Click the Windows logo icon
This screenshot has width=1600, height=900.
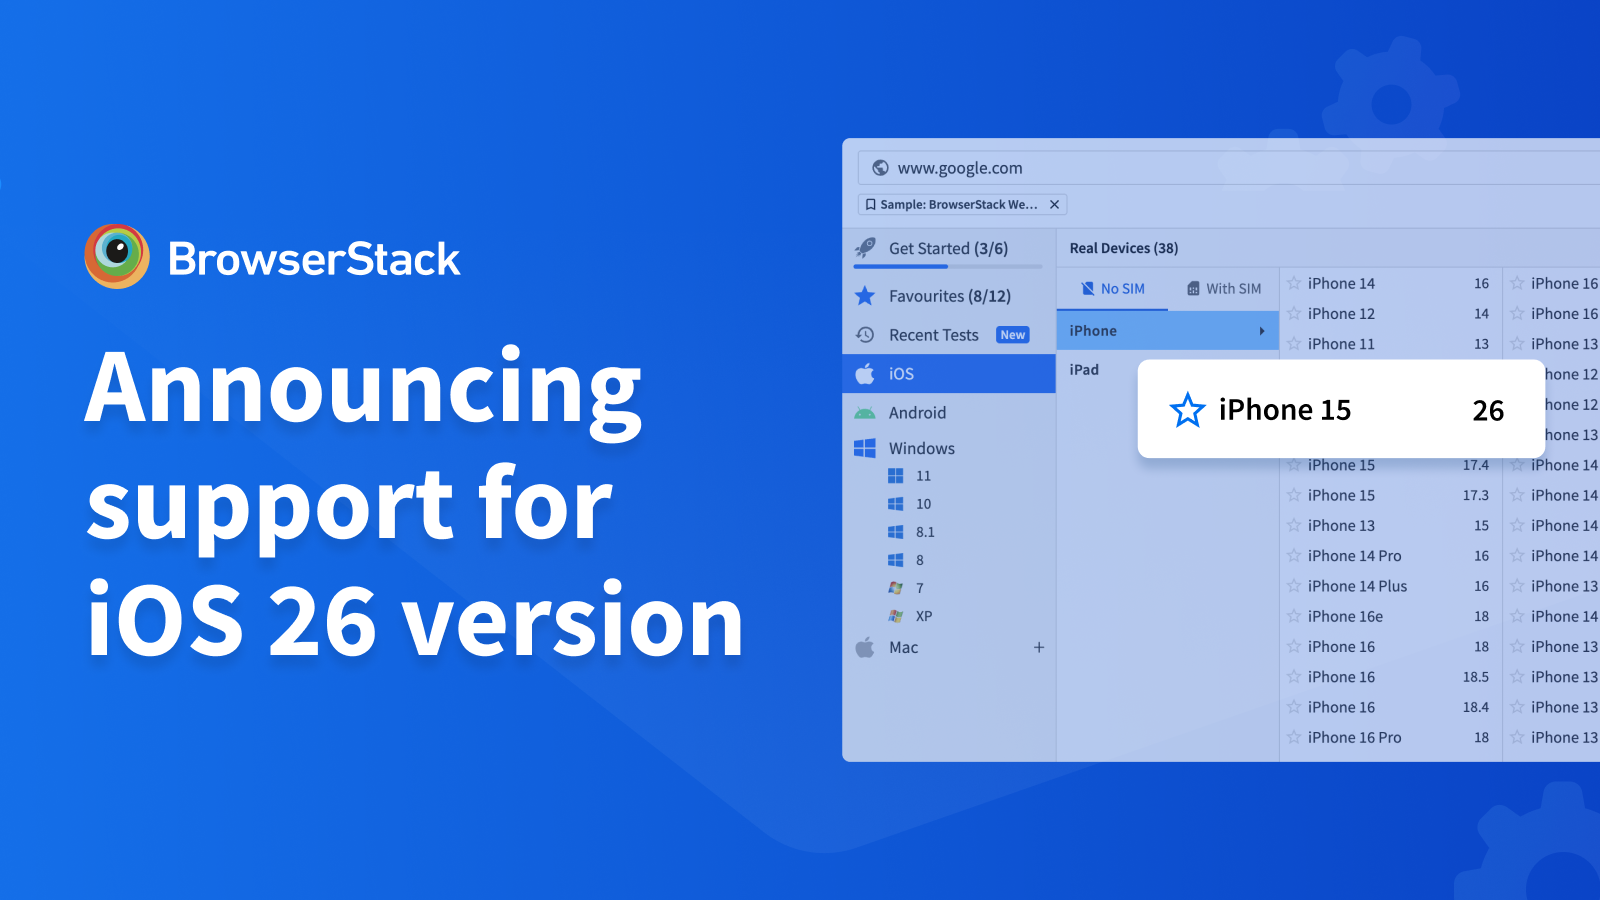(x=865, y=448)
